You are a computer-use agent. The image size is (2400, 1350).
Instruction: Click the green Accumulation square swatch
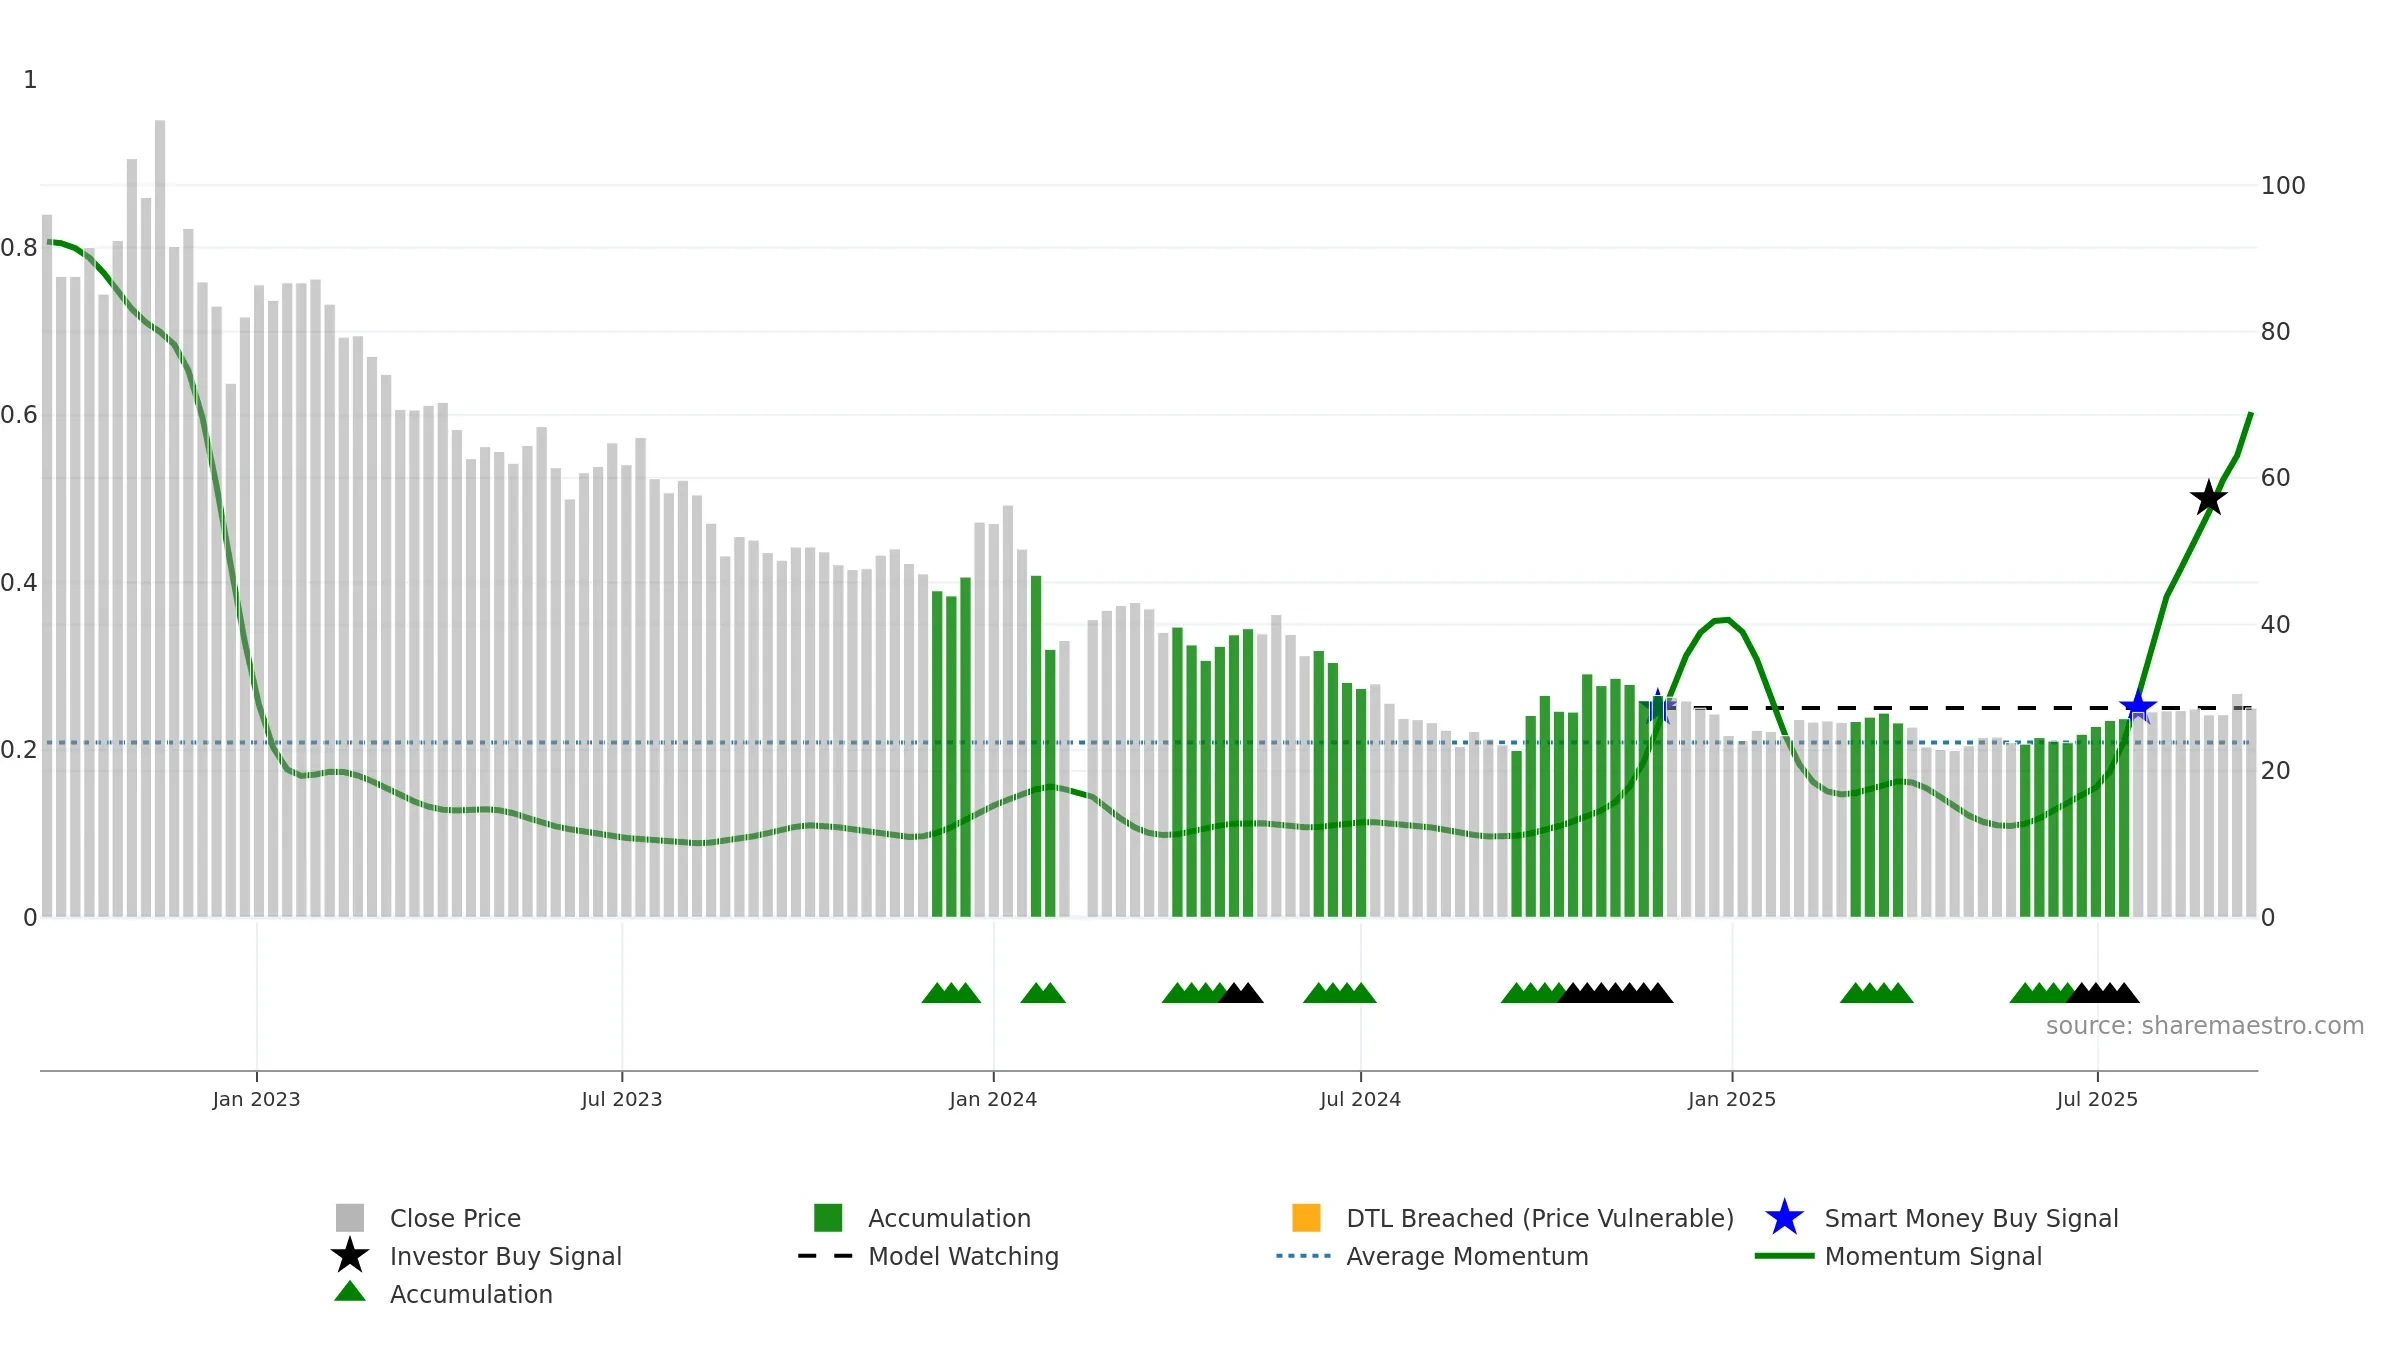[828, 1217]
